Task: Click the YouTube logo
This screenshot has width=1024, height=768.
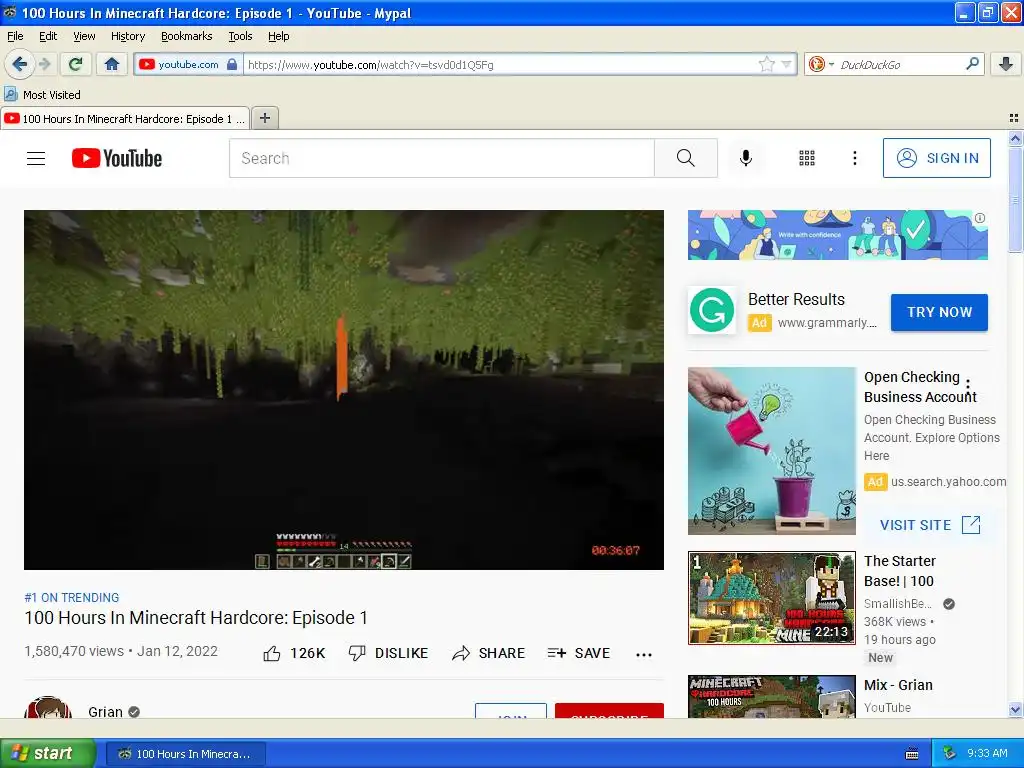Action: (x=117, y=158)
